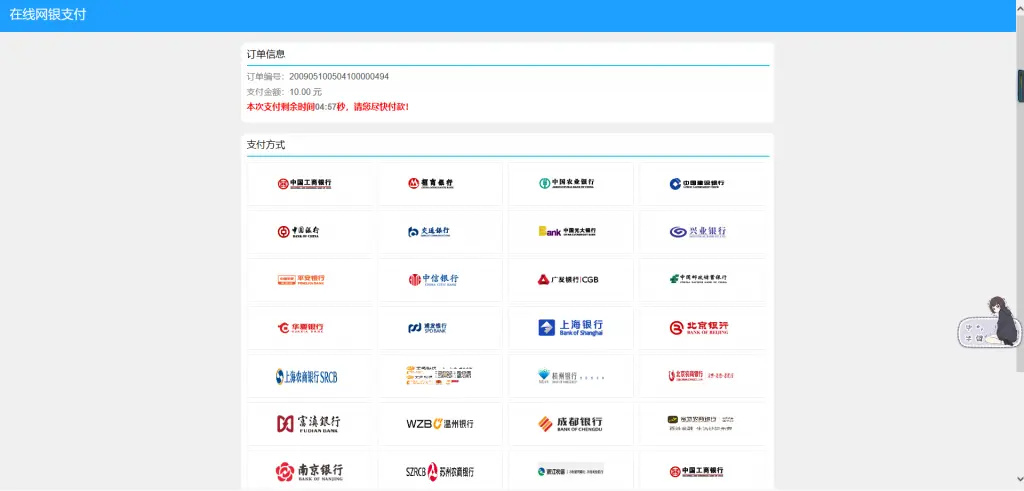Pick 北京农商银行 payment option
Image resolution: width=1024 pixels, height=491 pixels.
701,376
